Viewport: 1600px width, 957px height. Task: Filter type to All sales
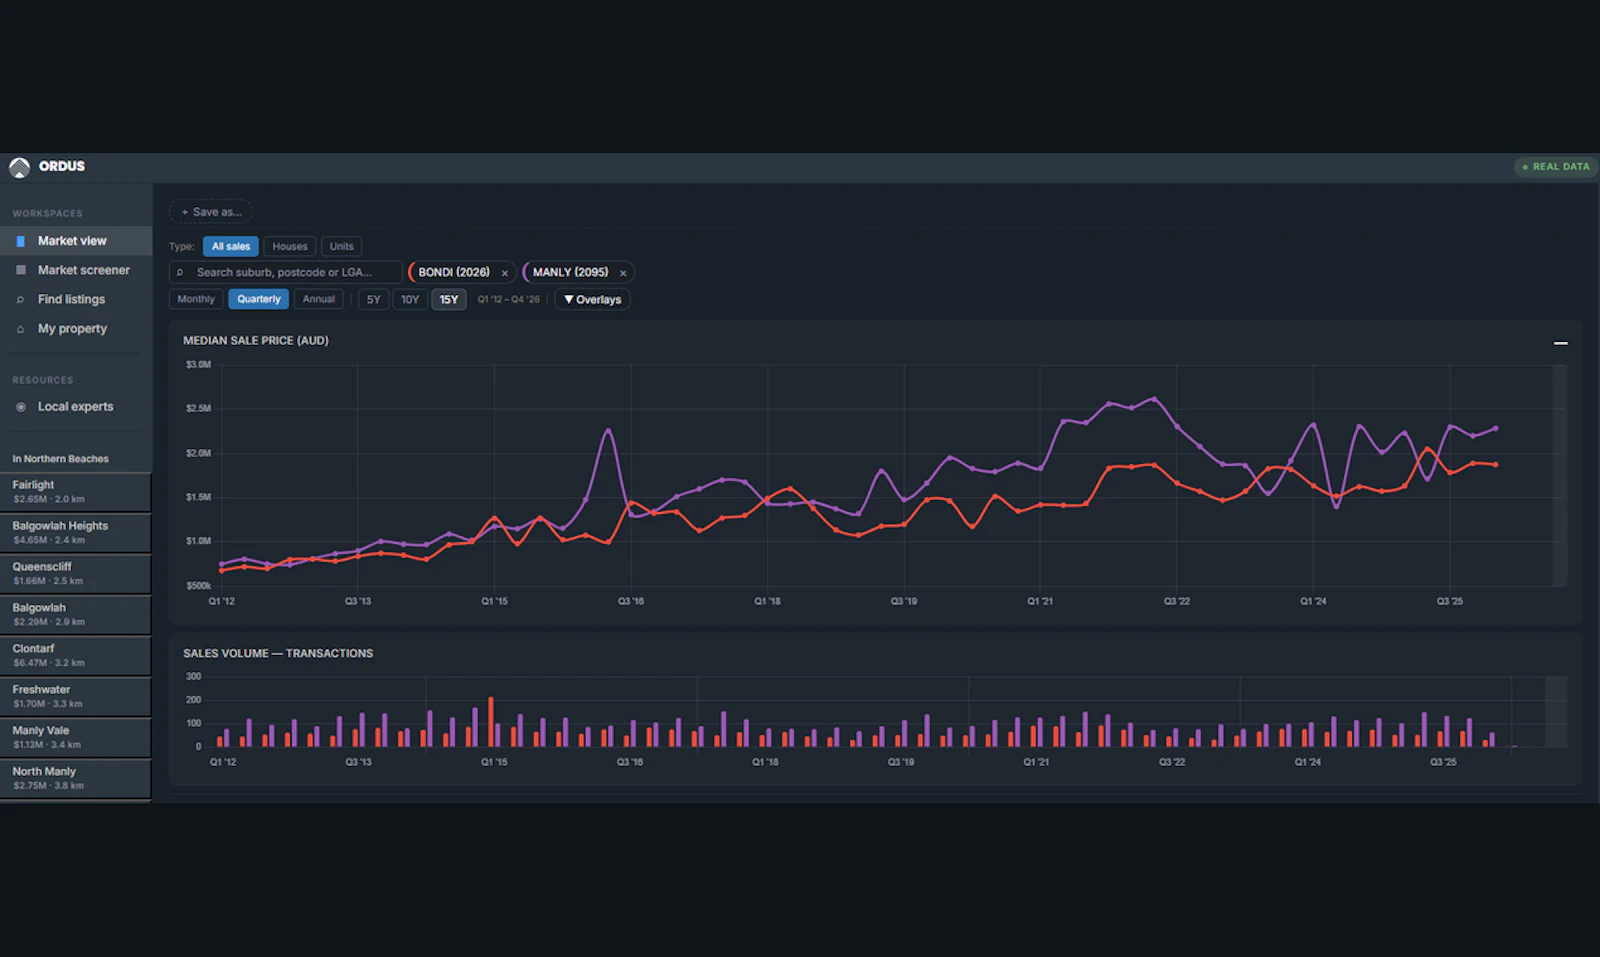click(x=231, y=246)
